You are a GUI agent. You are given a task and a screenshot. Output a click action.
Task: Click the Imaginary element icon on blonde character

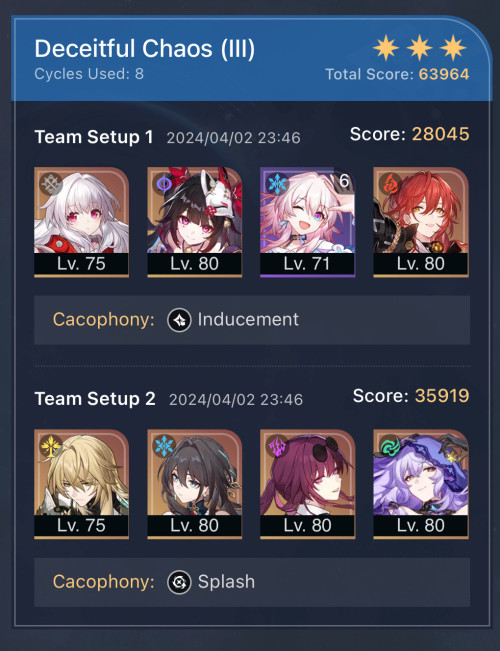[x=51, y=446]
